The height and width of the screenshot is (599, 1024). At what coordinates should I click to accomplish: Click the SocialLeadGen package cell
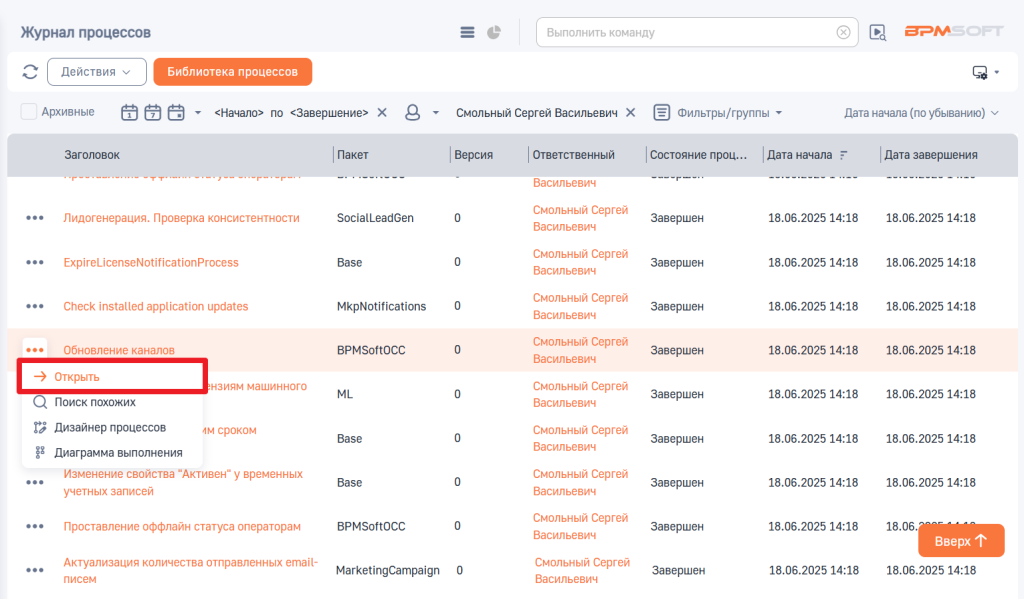tap(376, 218)
